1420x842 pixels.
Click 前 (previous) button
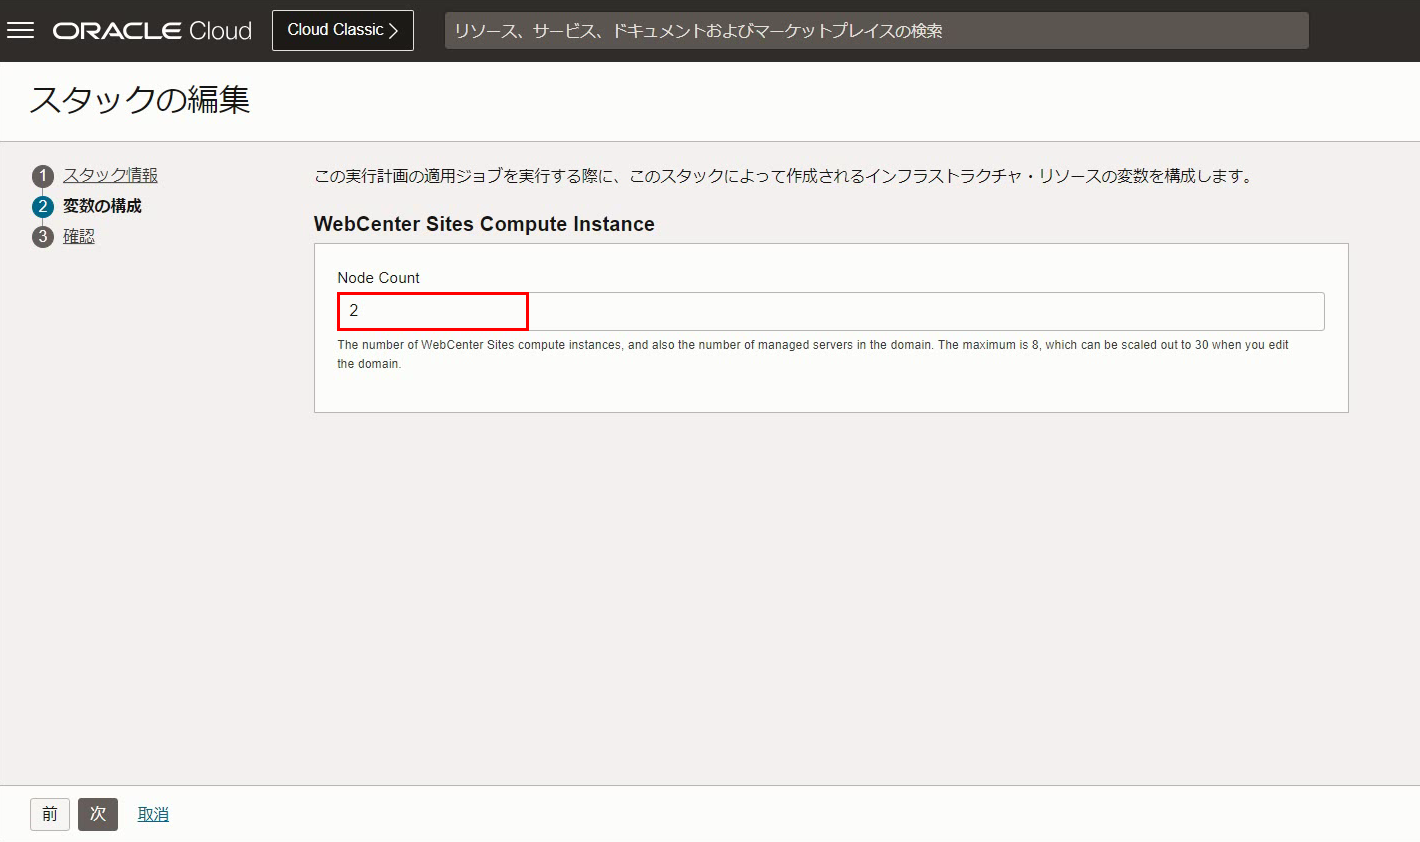50,814
